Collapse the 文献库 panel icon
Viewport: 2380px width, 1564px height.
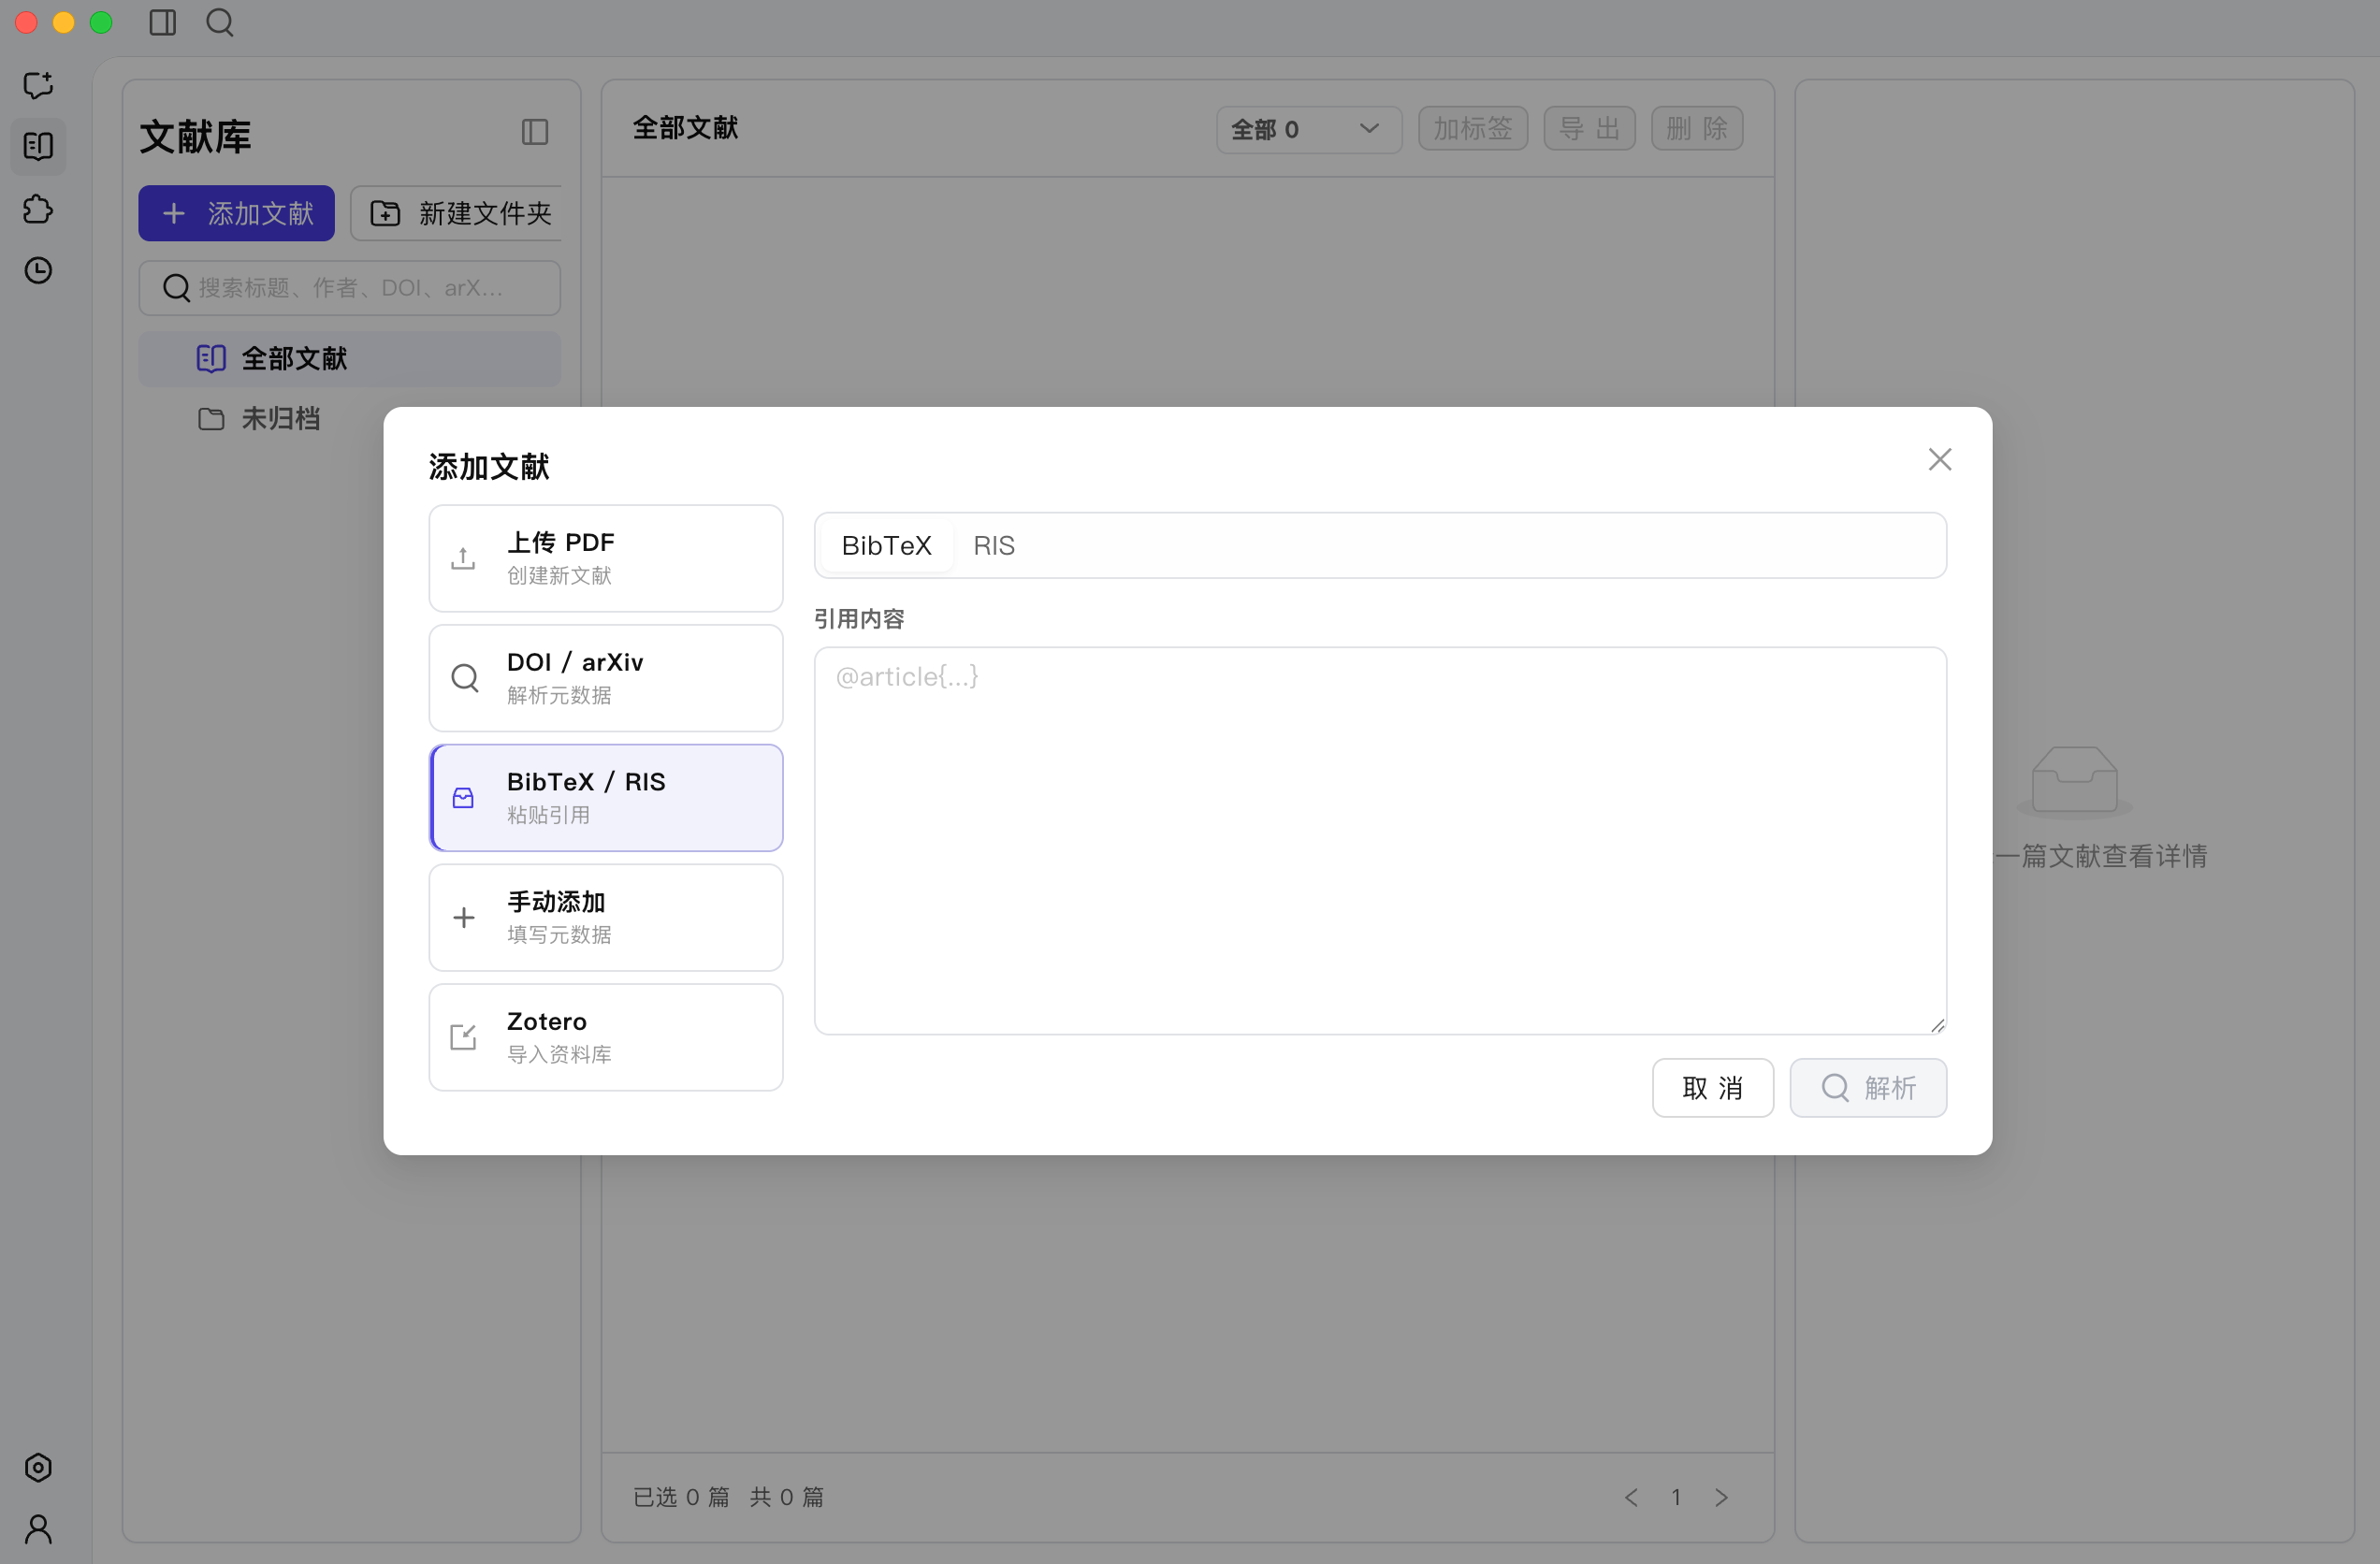point(535,132)
